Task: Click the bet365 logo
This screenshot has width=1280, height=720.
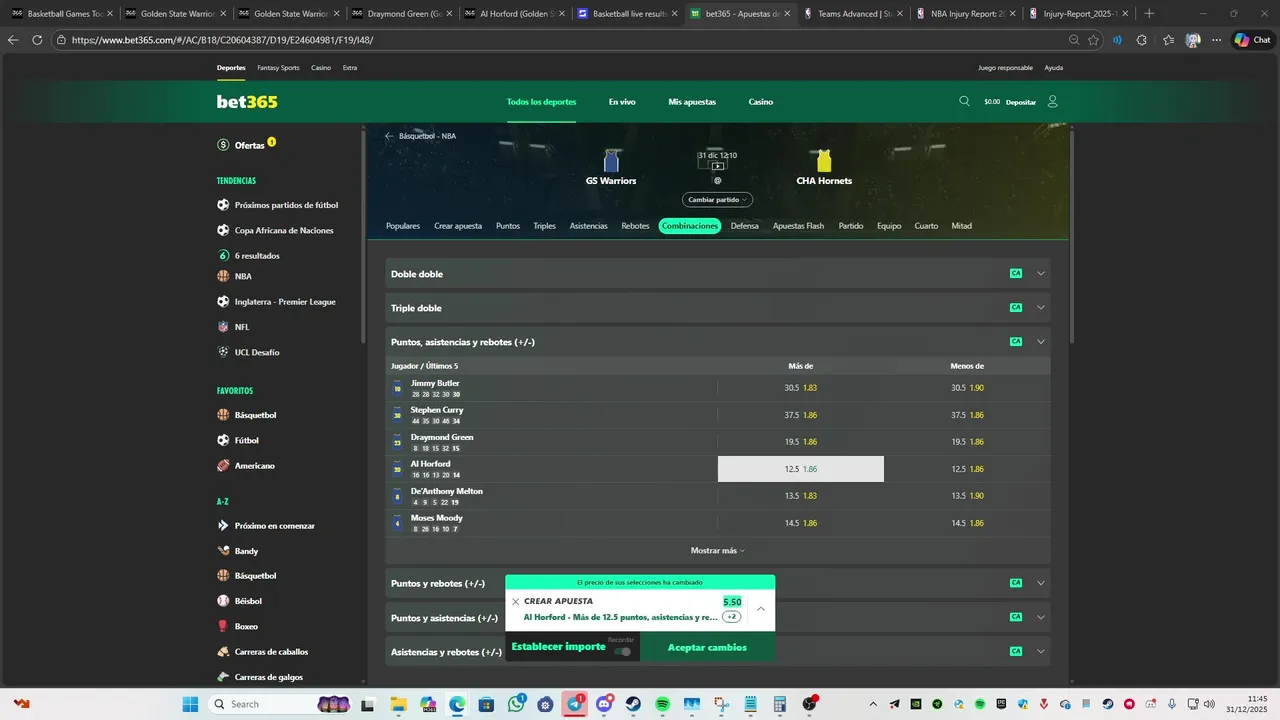Action: 247,101
